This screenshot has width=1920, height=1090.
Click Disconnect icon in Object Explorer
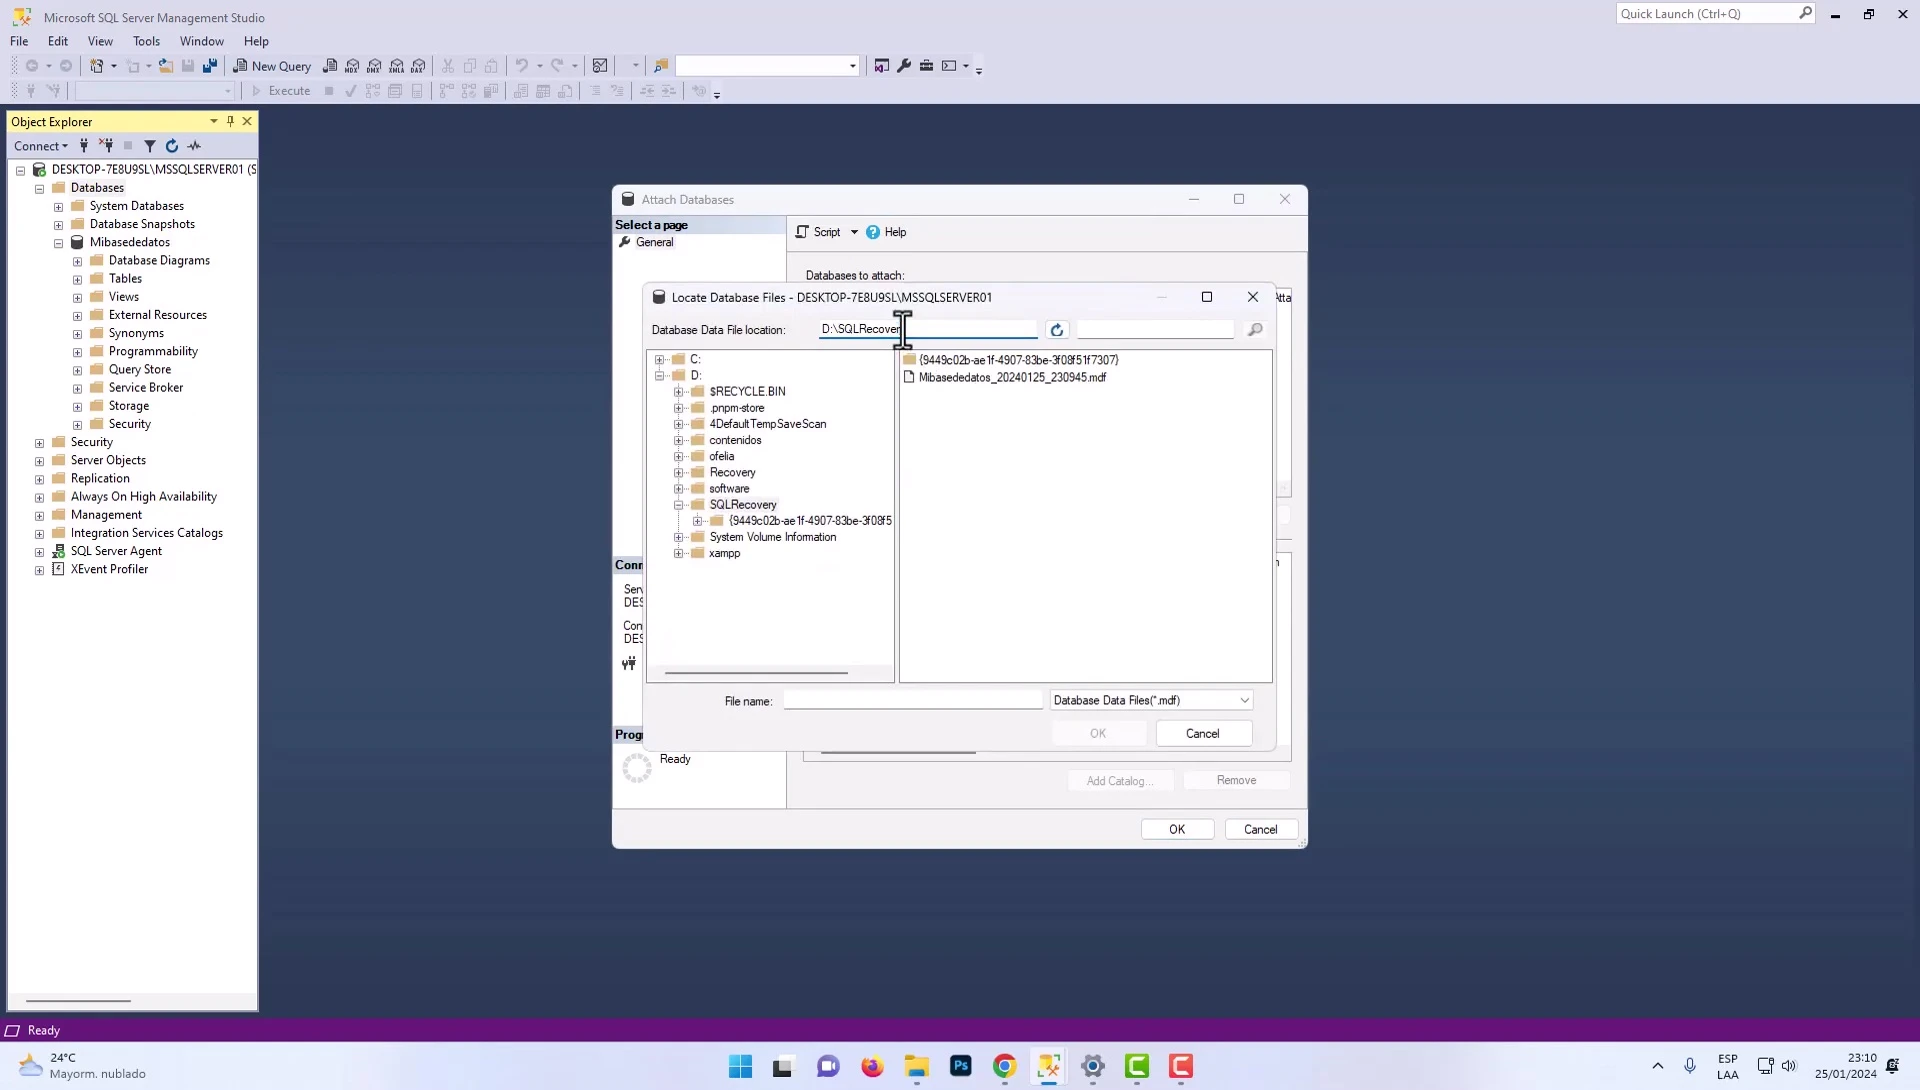tap(106, 146)
